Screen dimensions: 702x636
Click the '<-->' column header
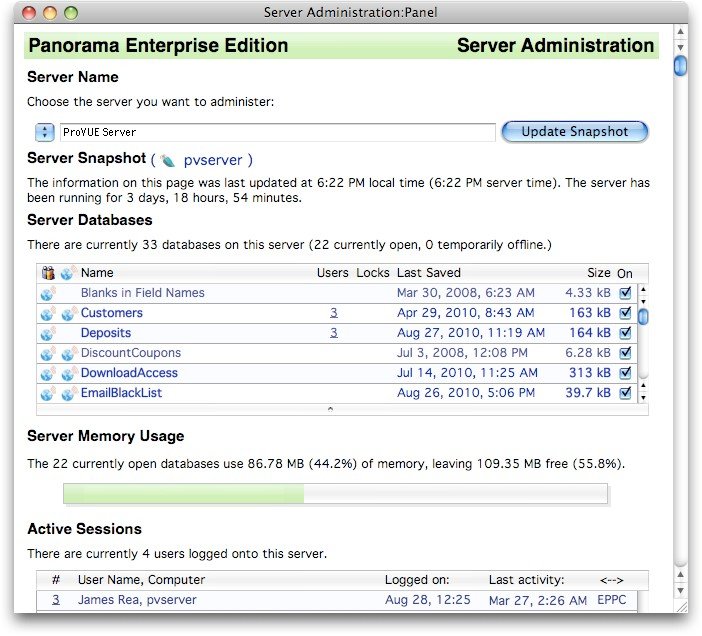611,580
